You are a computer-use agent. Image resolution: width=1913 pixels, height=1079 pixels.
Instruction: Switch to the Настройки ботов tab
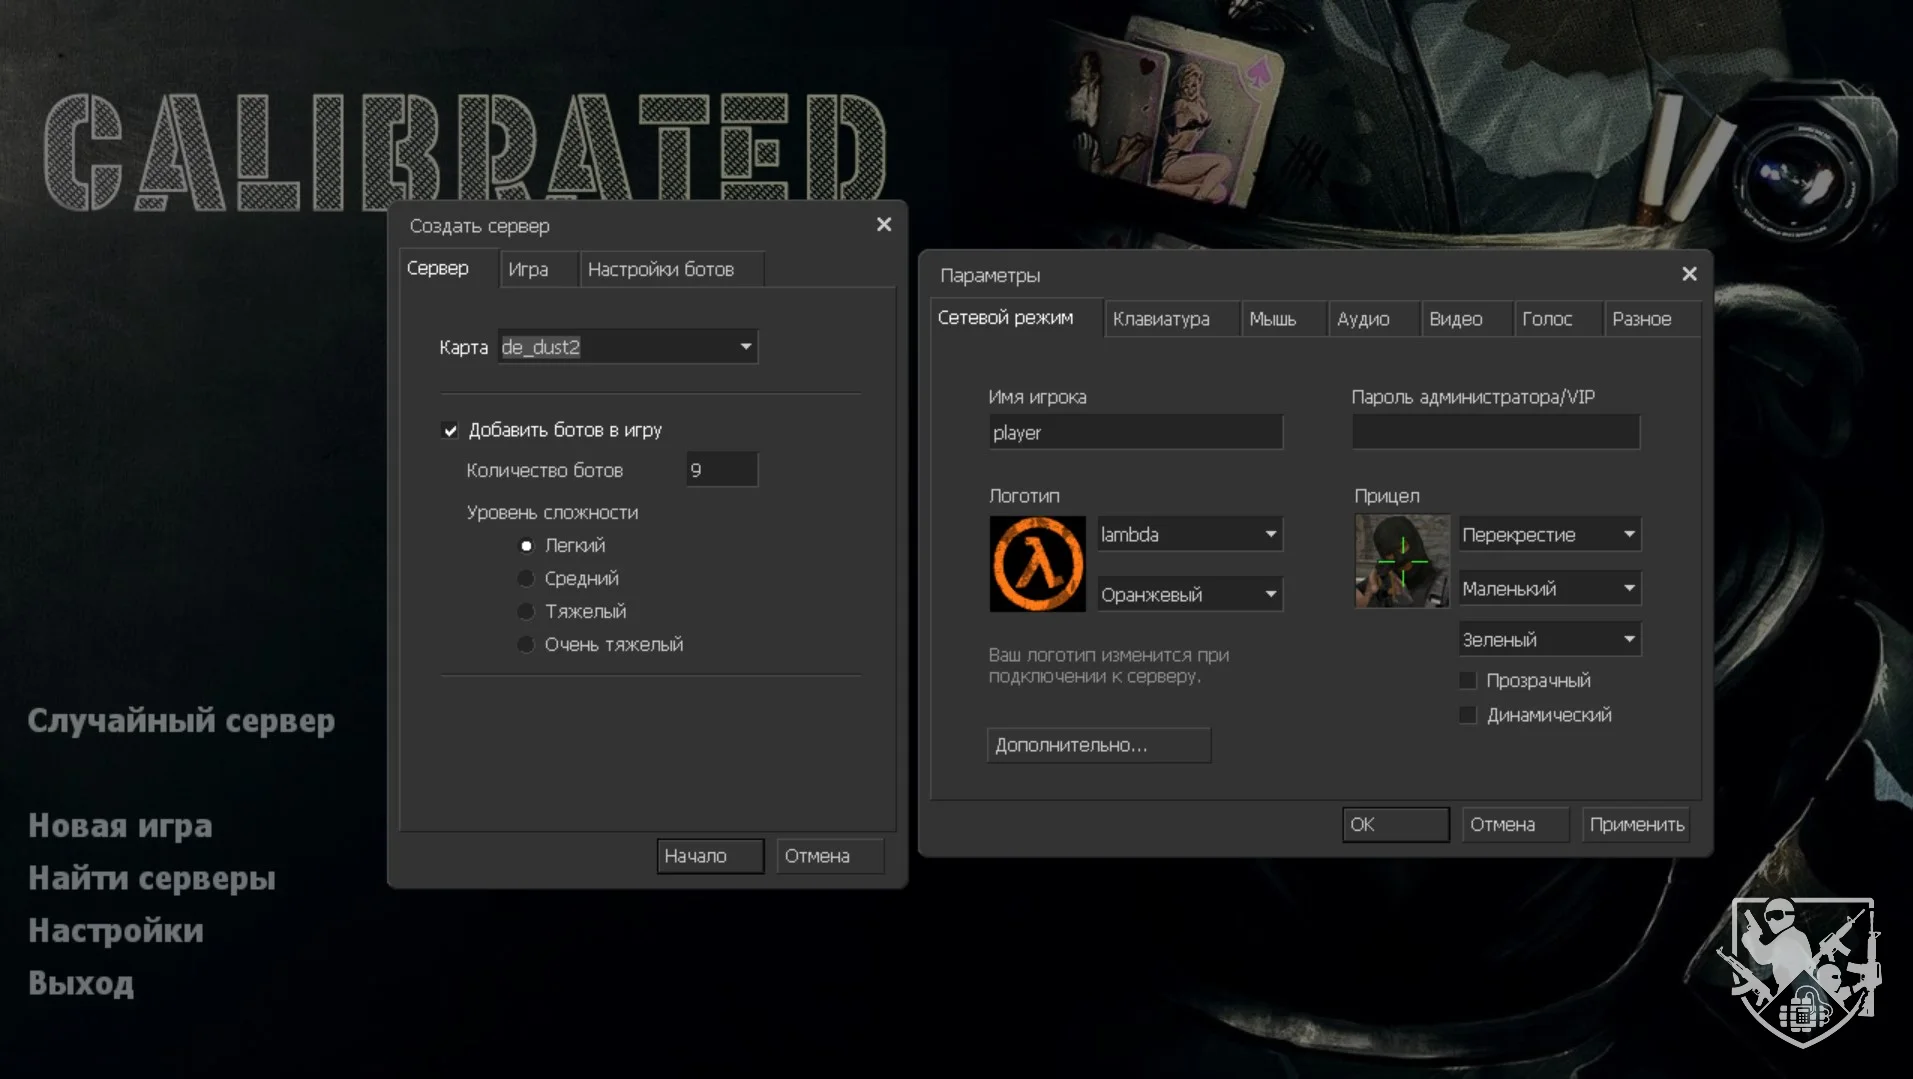tap(661, 270)
